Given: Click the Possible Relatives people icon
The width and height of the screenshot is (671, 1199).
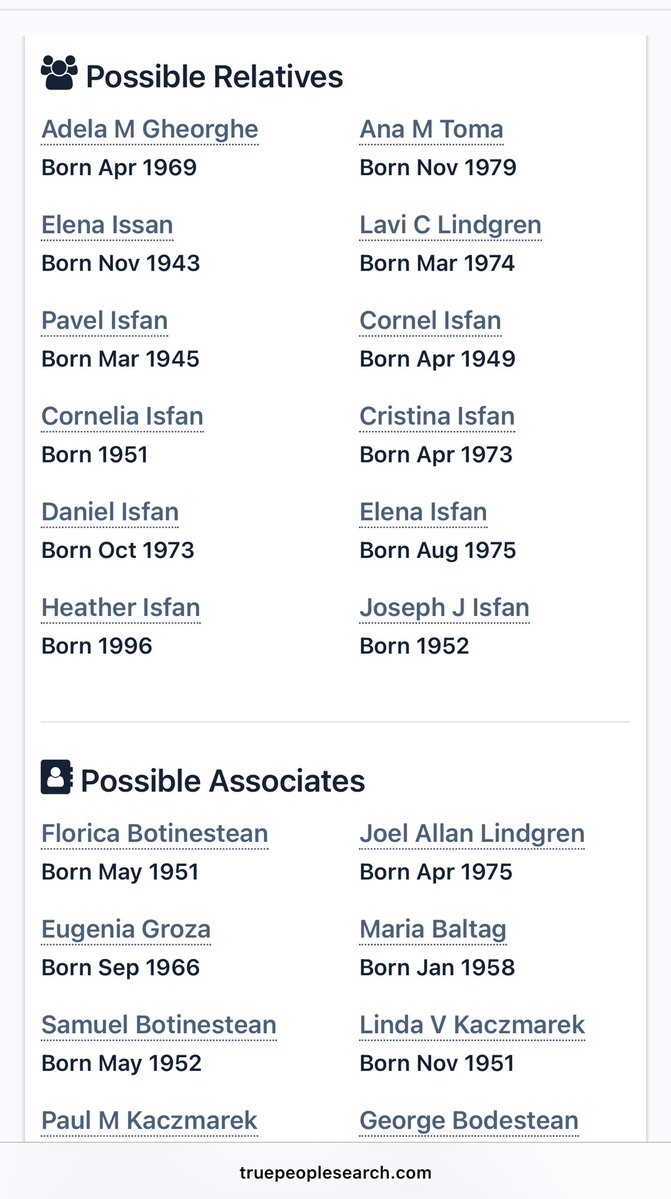Looking at the screenshot, I should coord(59,73).
